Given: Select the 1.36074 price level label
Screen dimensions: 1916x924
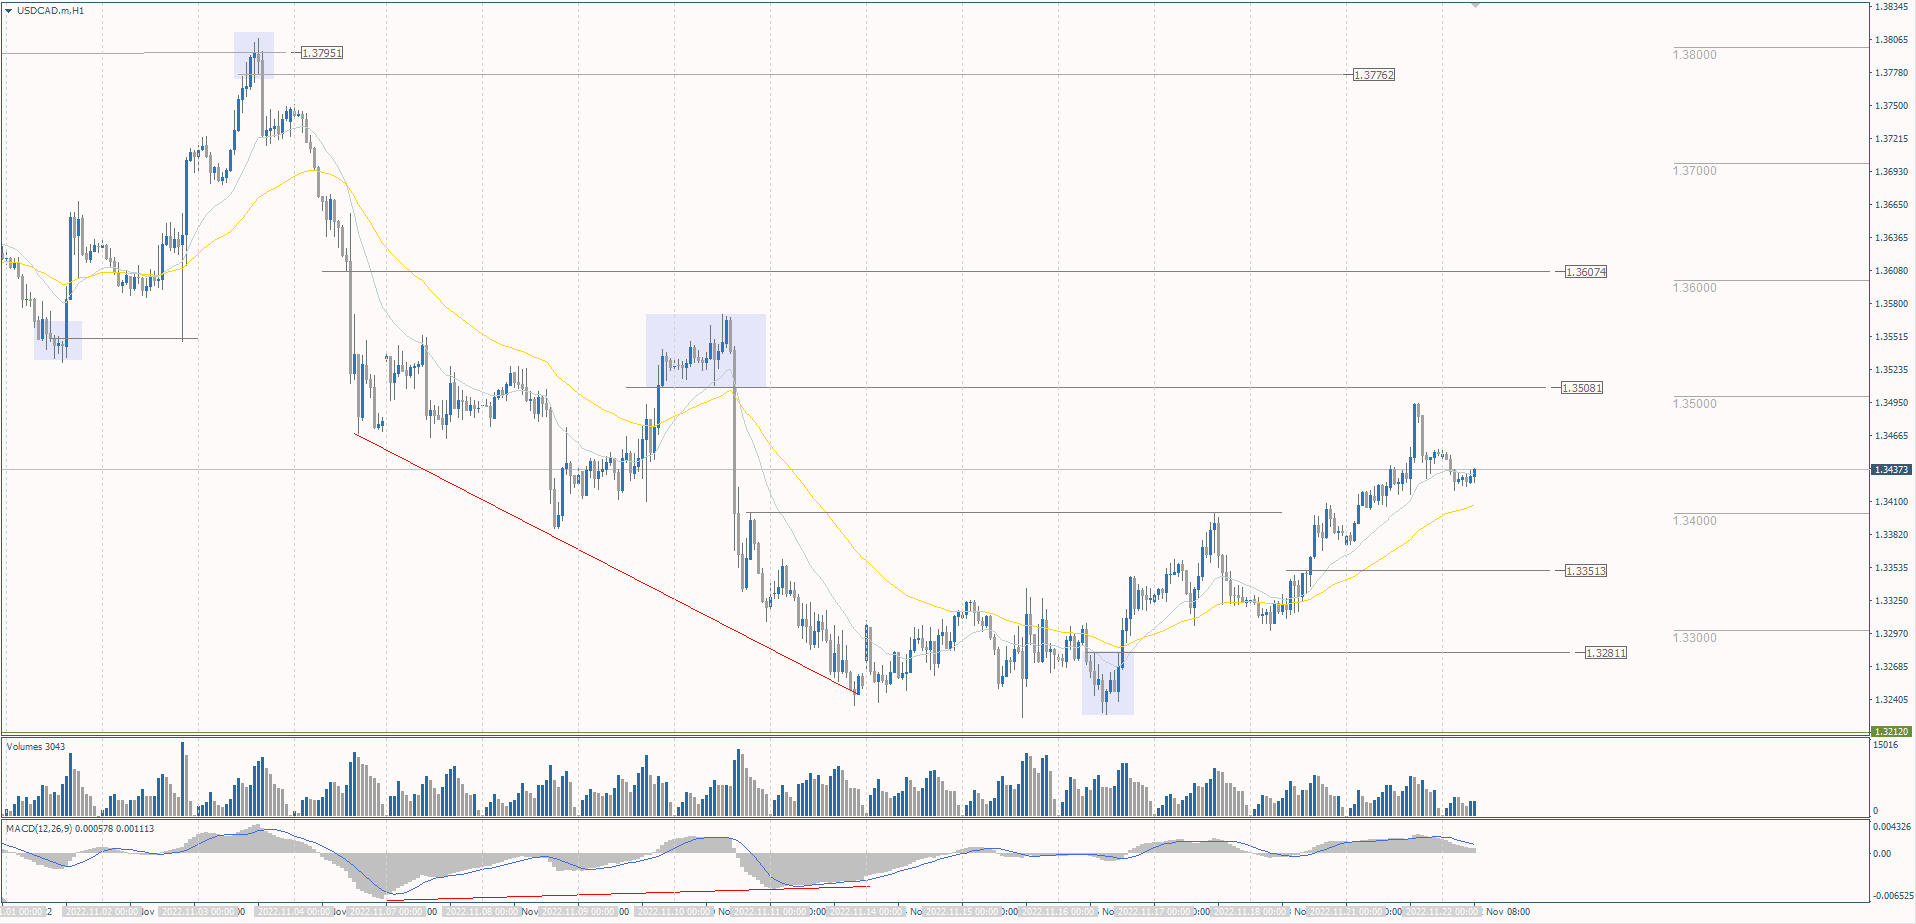Looking at the screenshot, I should (1586, 272).
